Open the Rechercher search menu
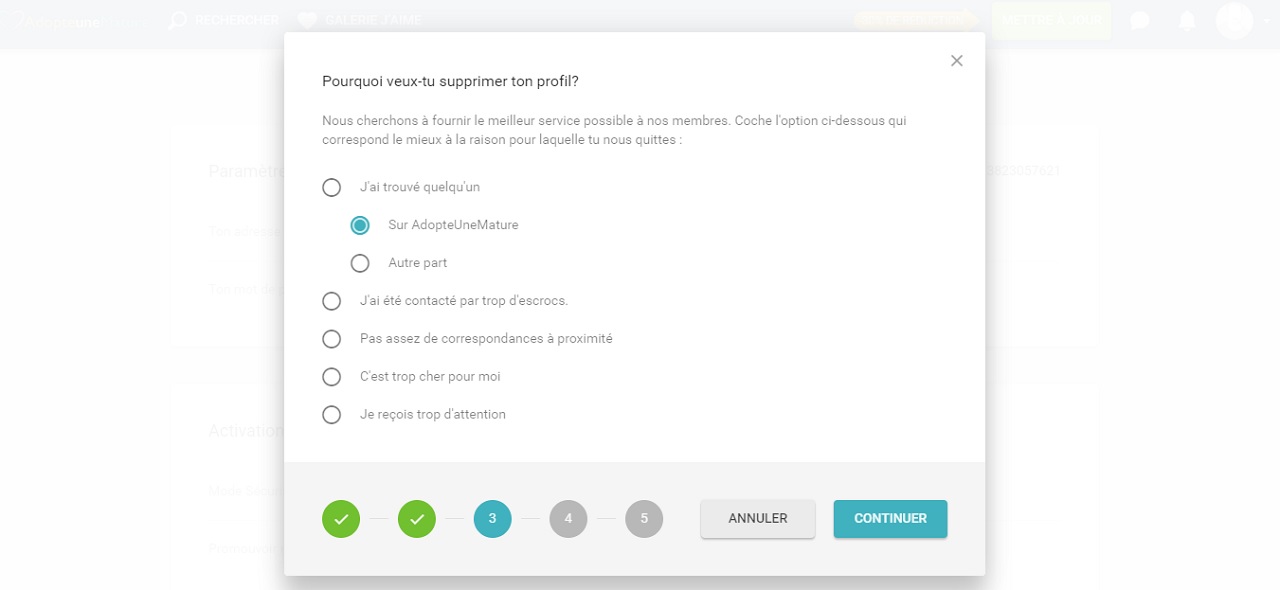Image resolution: width=1280 pixels, height=590 pixels. [224, 20]
